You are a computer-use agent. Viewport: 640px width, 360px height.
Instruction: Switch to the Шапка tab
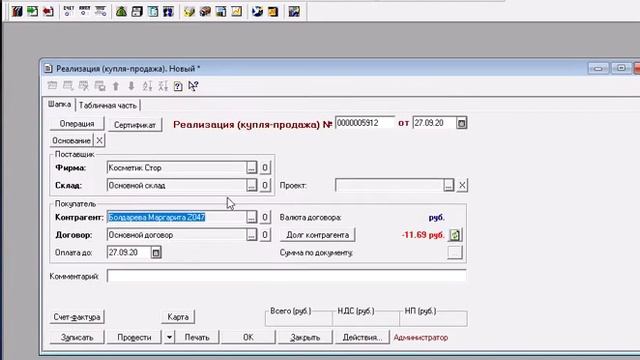pos(59,104)
